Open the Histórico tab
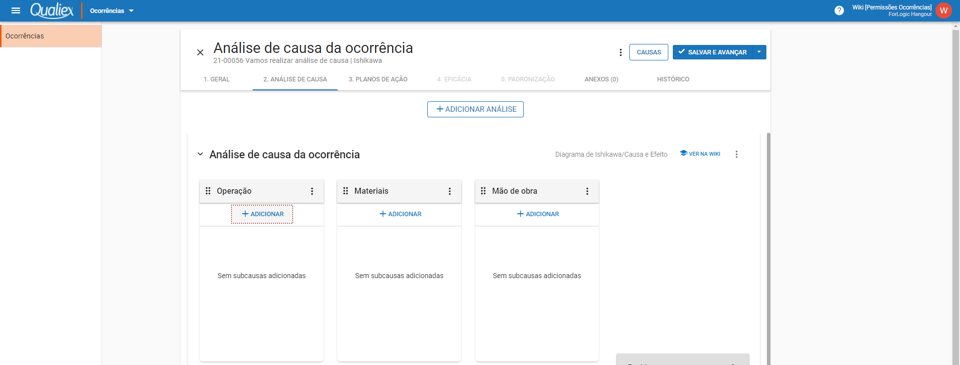960x365 pixels. [673, 80]
